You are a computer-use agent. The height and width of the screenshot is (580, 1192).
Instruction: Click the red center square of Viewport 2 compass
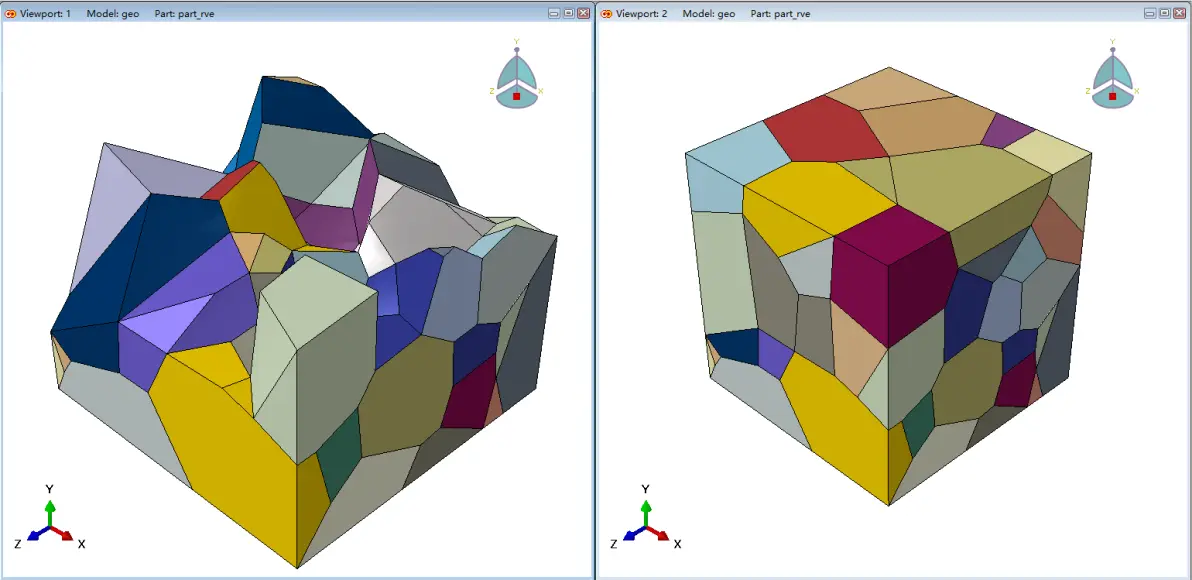click(1113, 97)
